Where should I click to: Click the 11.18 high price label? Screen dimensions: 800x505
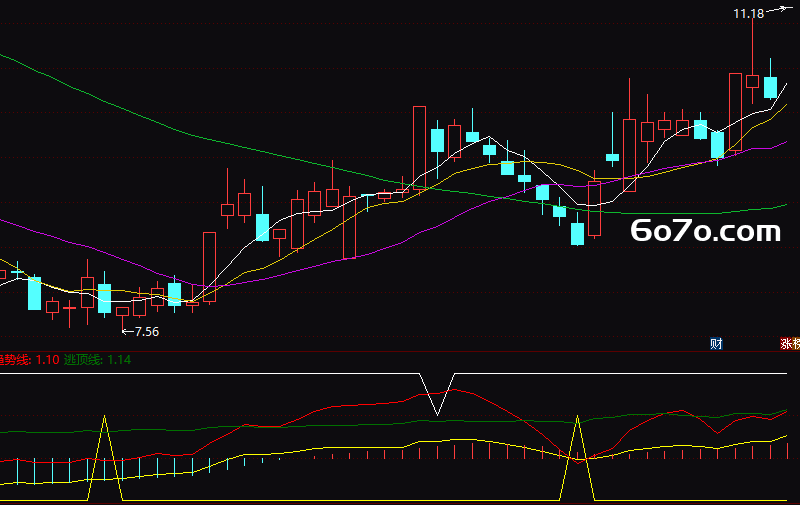pos(748,14)
